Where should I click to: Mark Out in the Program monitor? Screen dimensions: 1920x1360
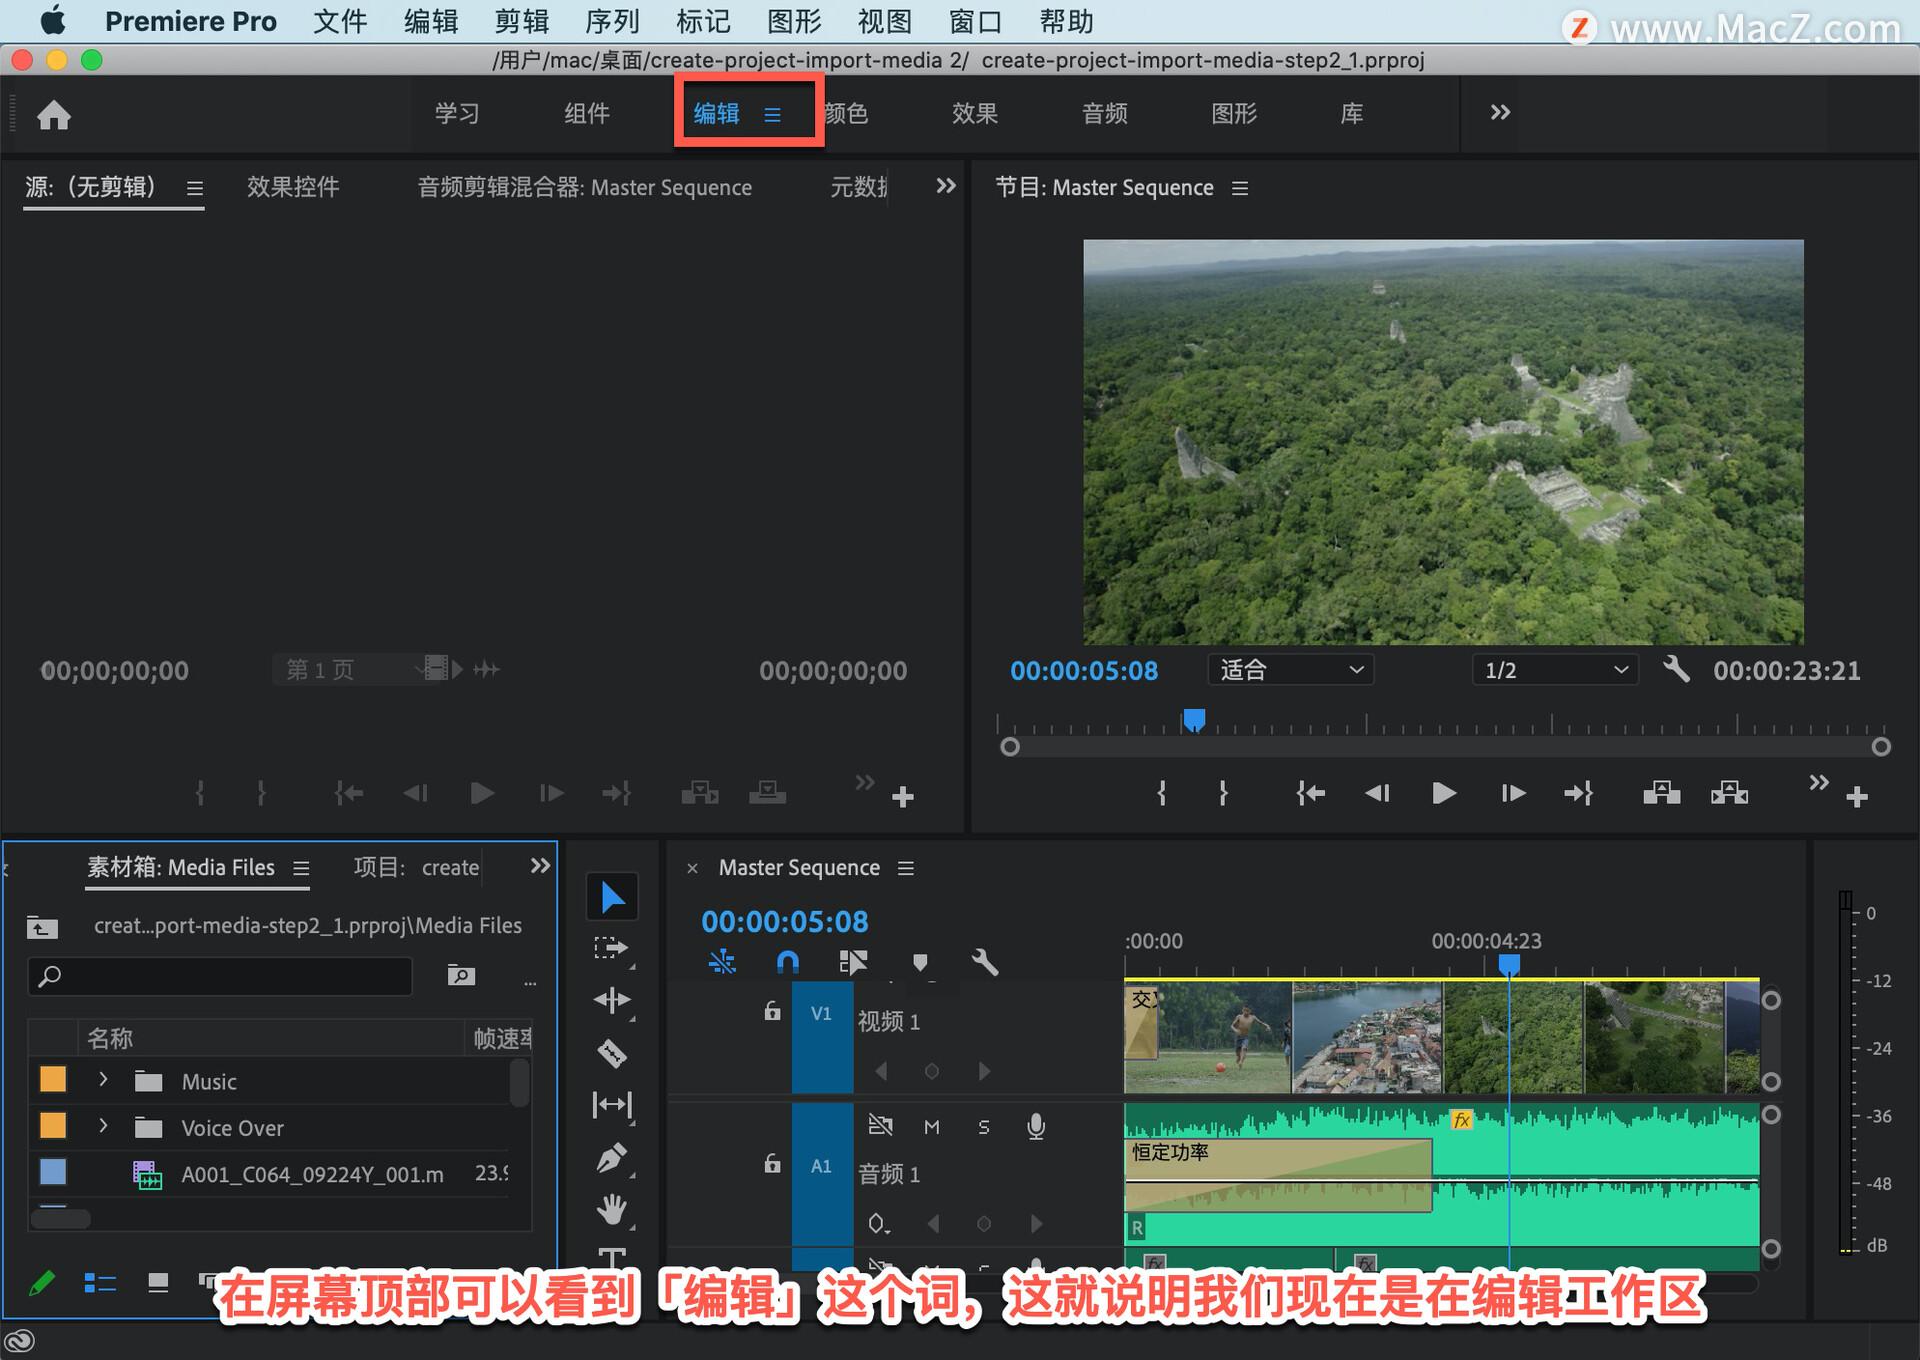1223,793
